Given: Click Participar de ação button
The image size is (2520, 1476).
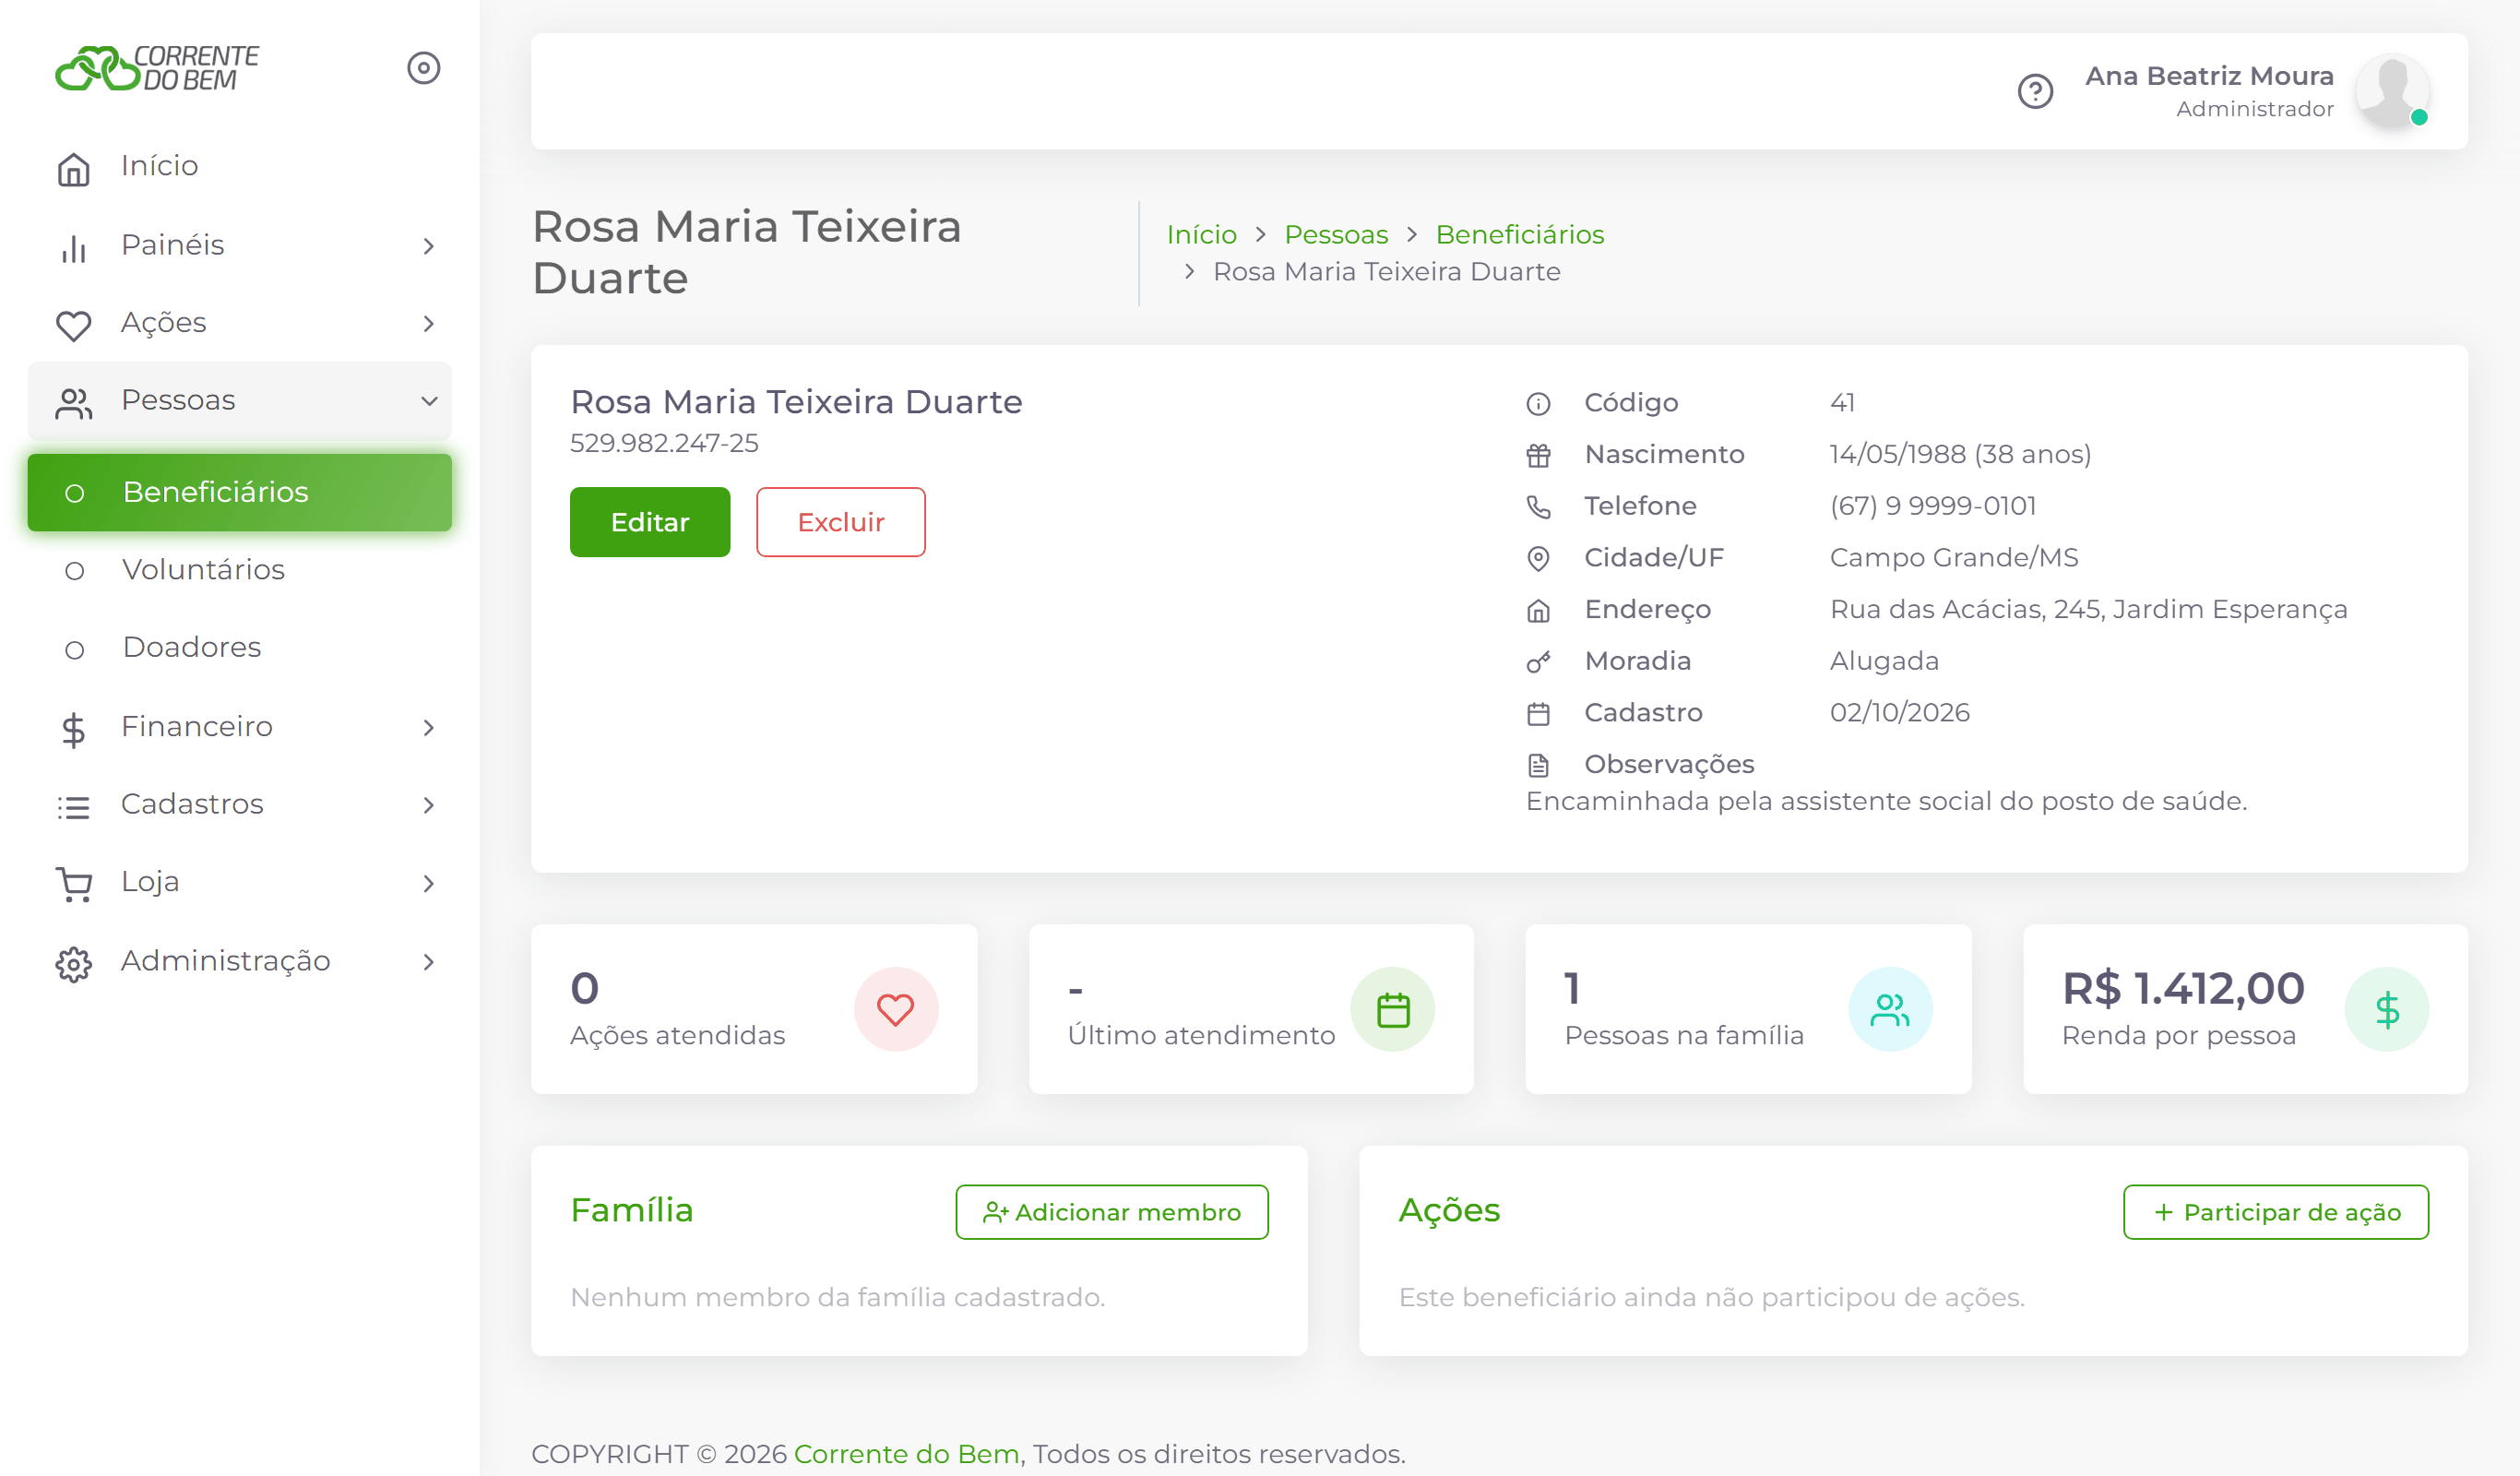Looking at the screenshot, I should pyautogui.click(x=2276, y=1212).
